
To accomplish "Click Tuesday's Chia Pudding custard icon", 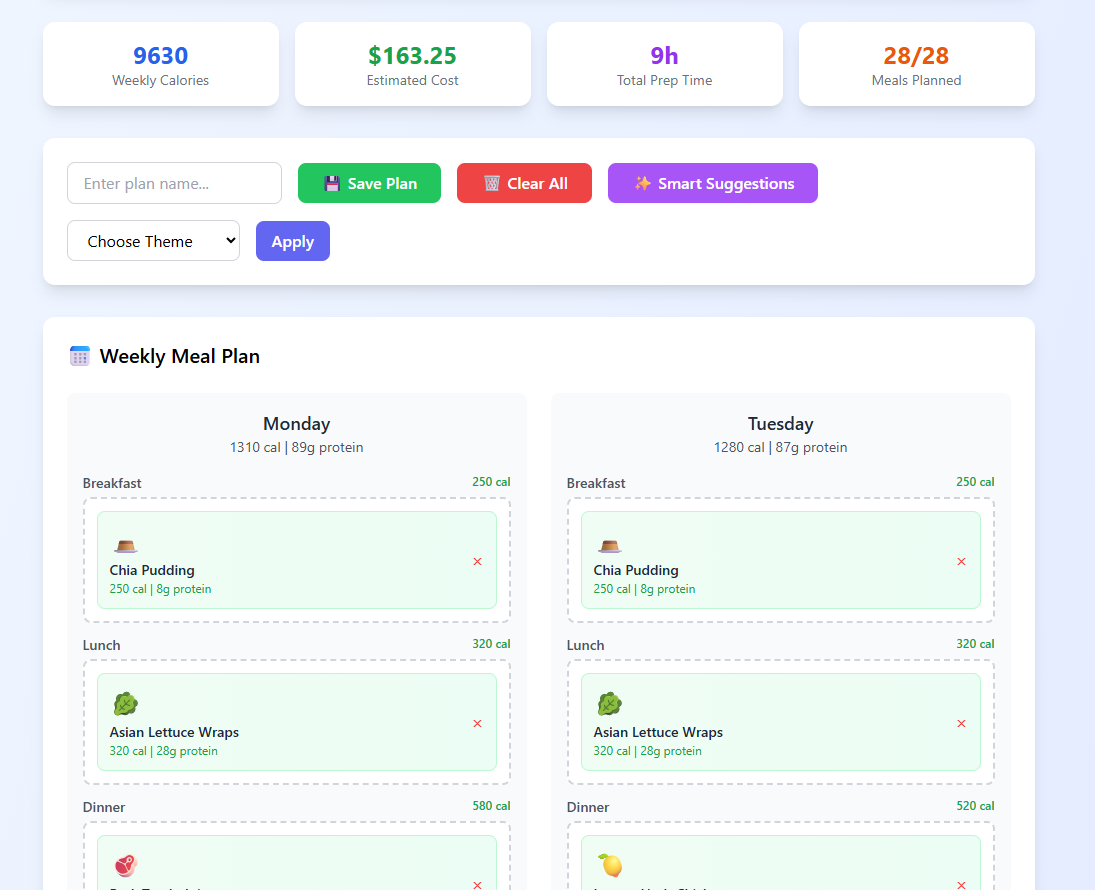I will [x=610, y=546].
